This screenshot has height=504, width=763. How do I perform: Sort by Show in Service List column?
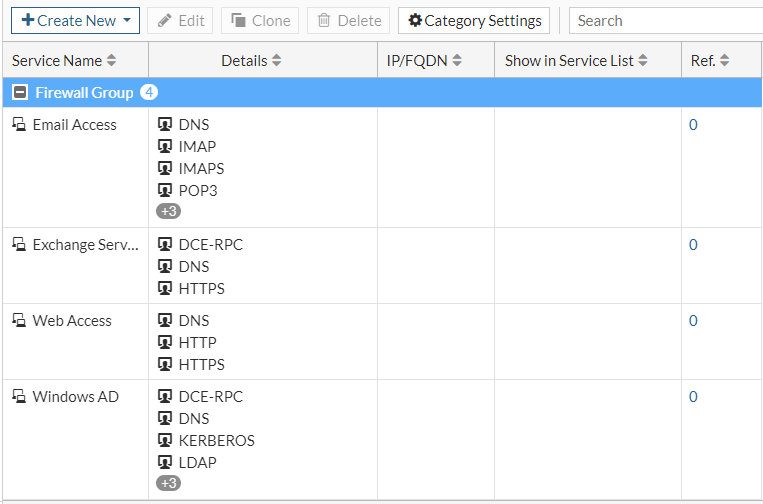(643, 61)
